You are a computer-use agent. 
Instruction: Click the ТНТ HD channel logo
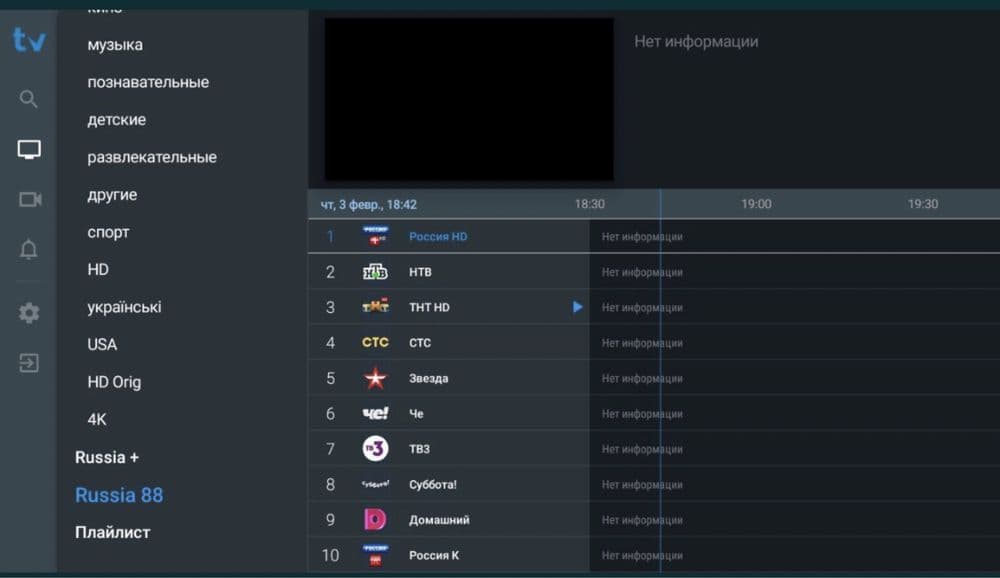(375, 307)
